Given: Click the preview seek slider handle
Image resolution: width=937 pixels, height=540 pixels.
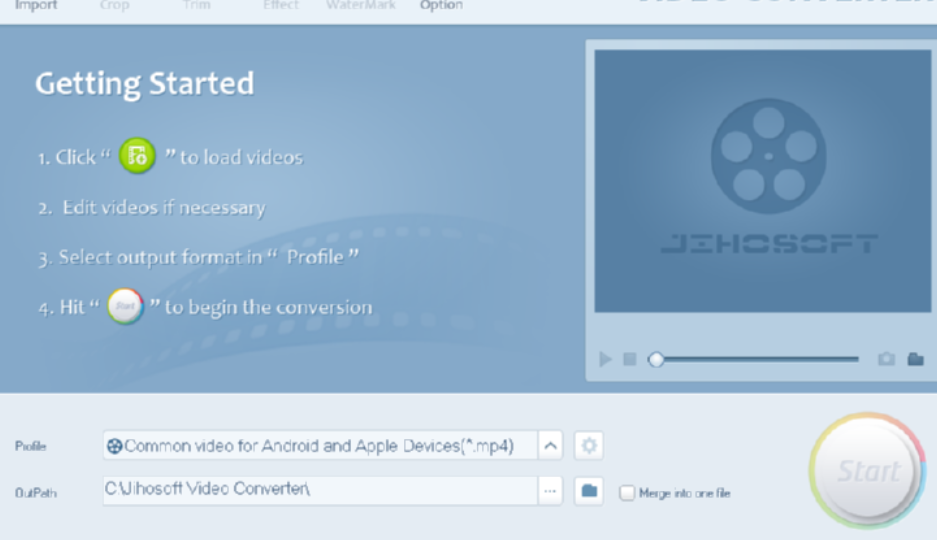Looking at the screenshot, I should click(656, 359).
